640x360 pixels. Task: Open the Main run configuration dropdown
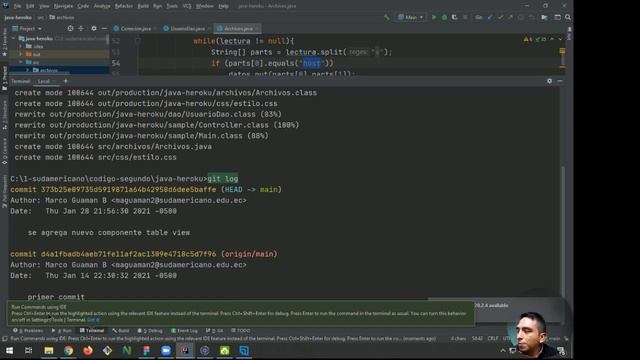pyautogui.click(x=411, y=18)
